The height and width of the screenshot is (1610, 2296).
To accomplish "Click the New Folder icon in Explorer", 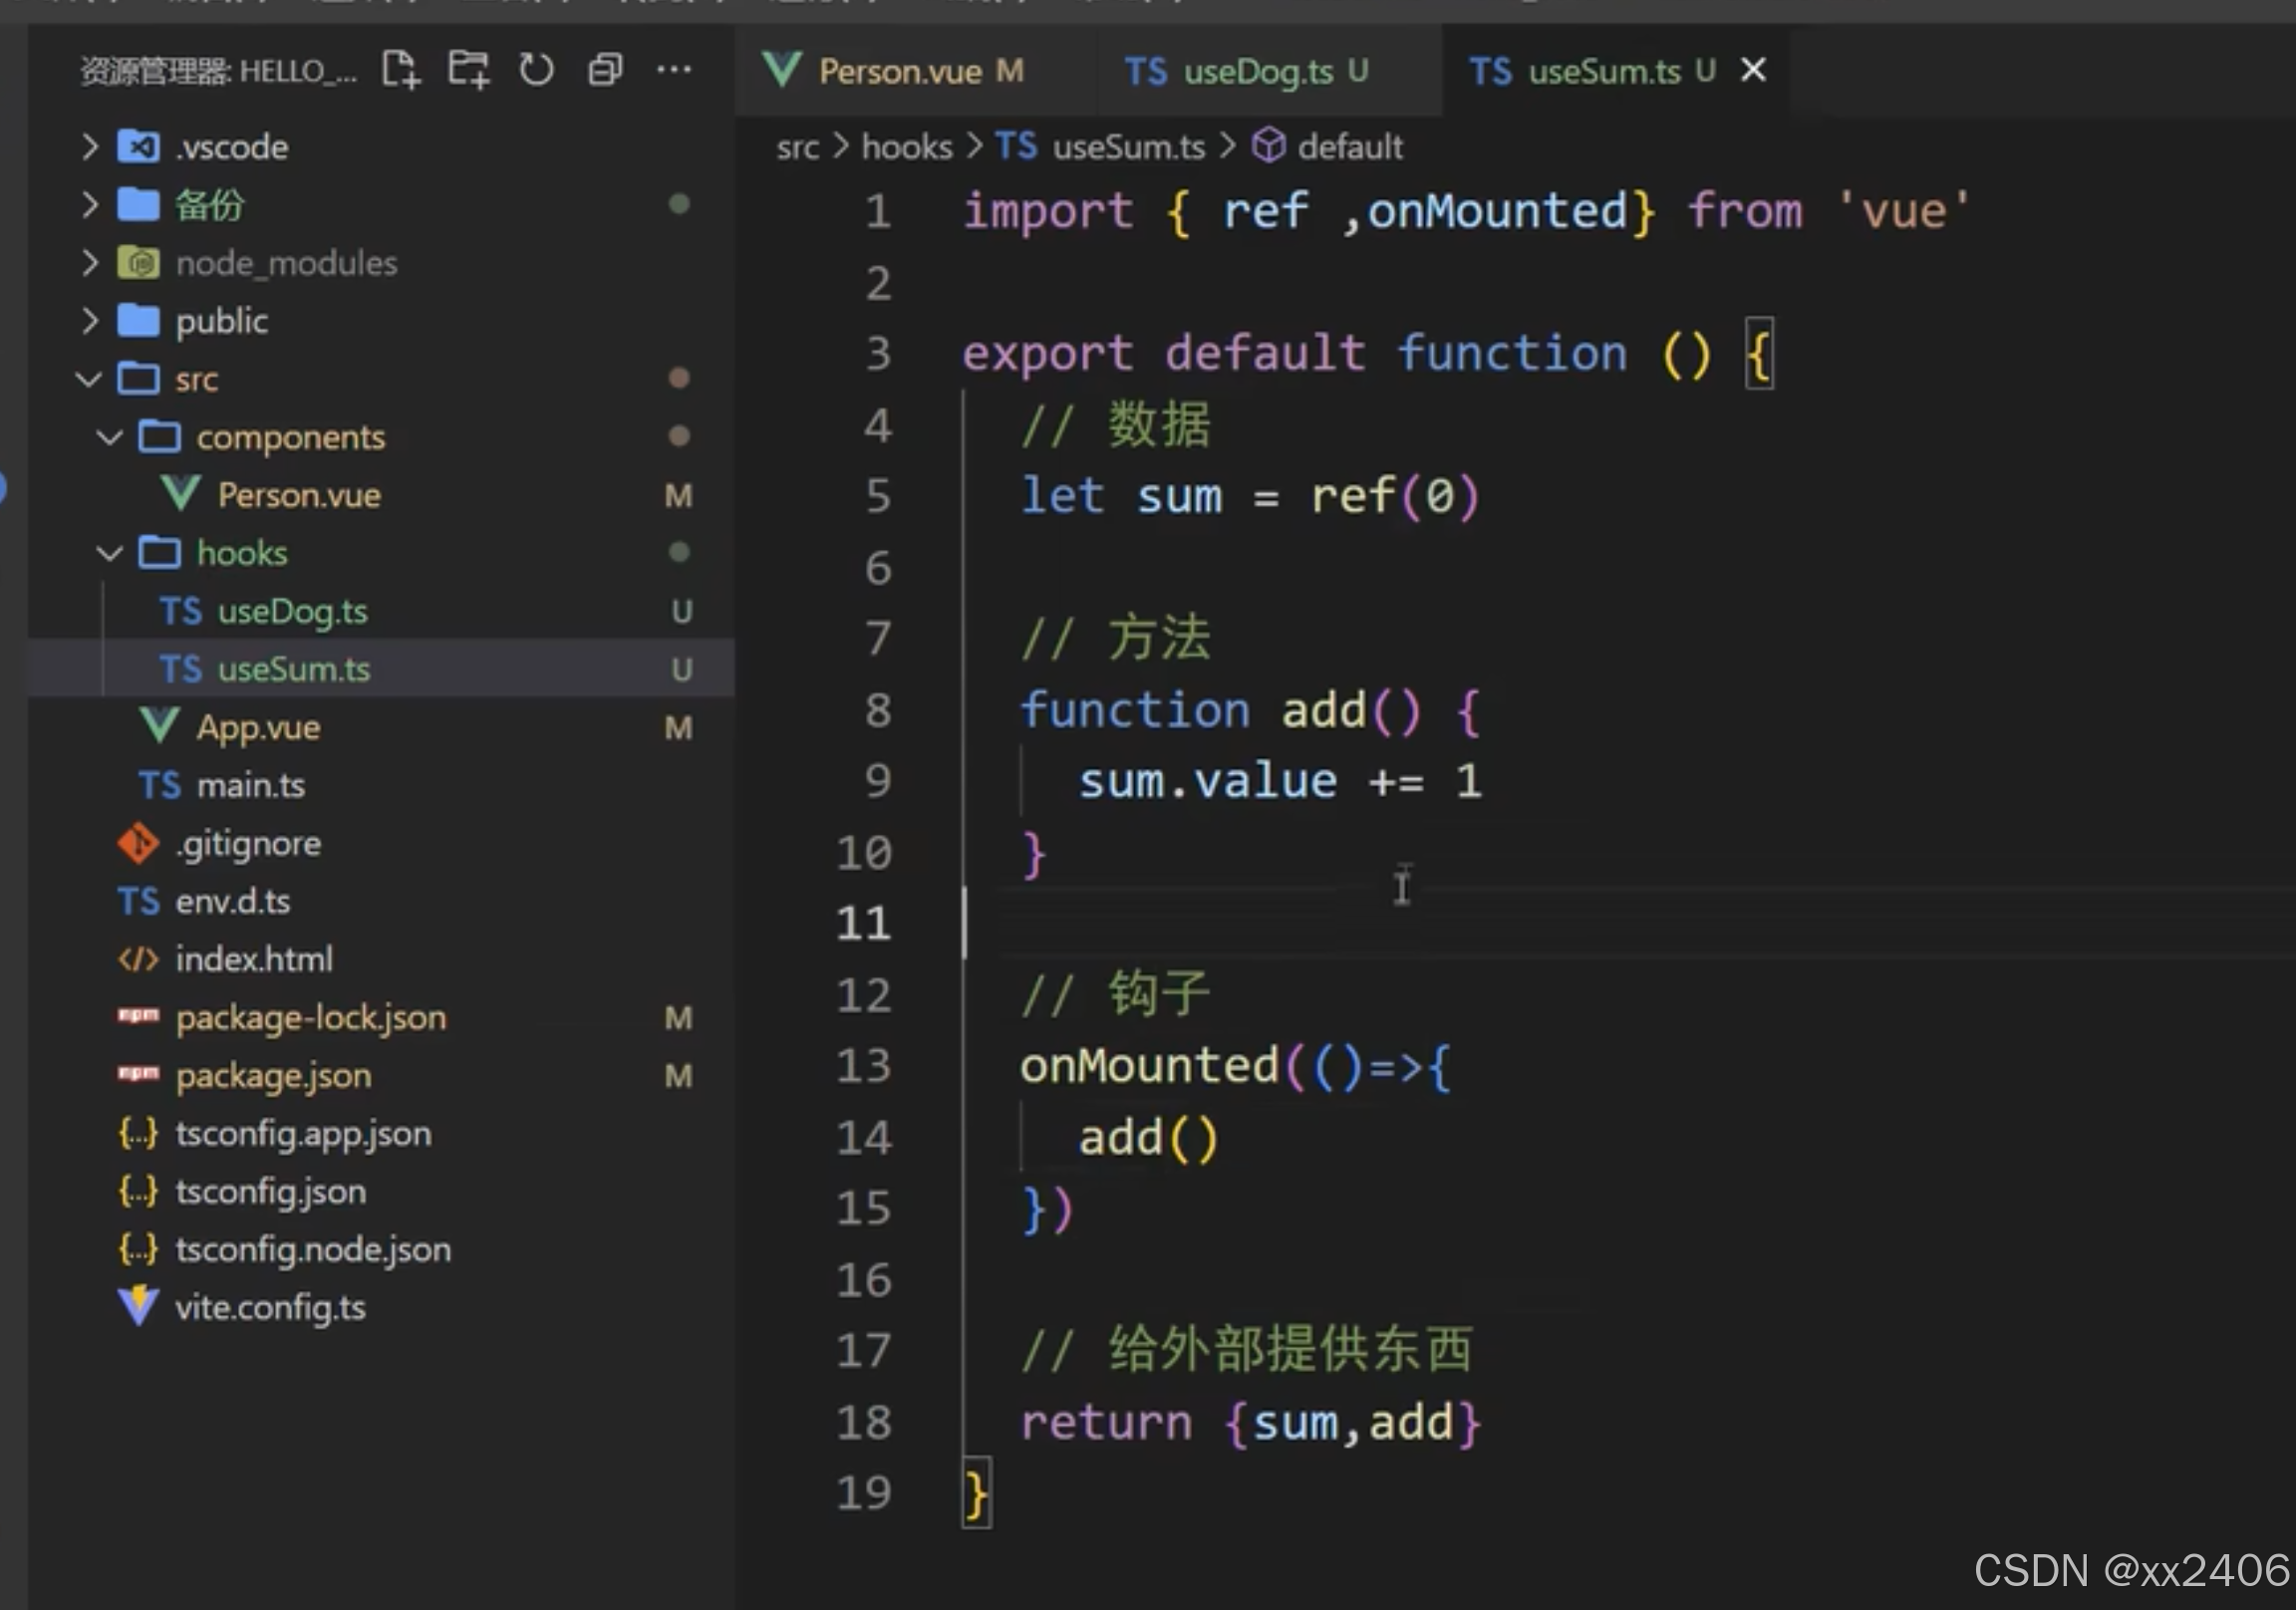I will (x=469, y=69).
